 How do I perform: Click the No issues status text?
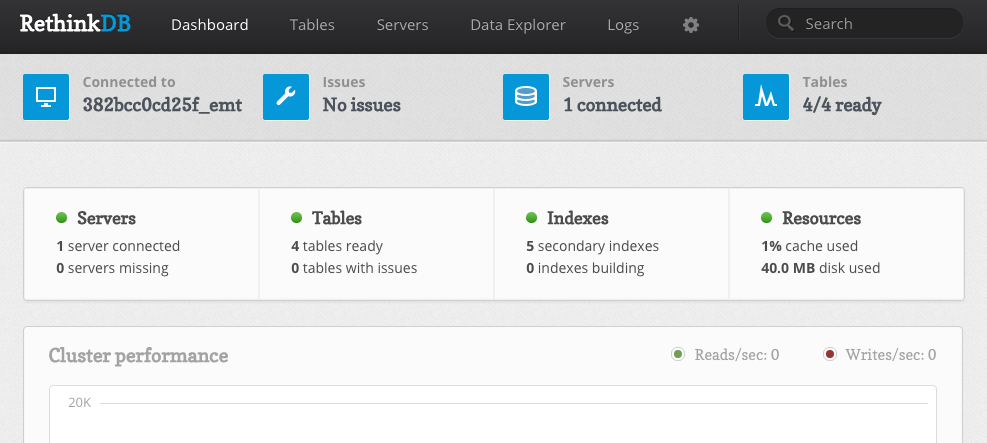[361, 105]
